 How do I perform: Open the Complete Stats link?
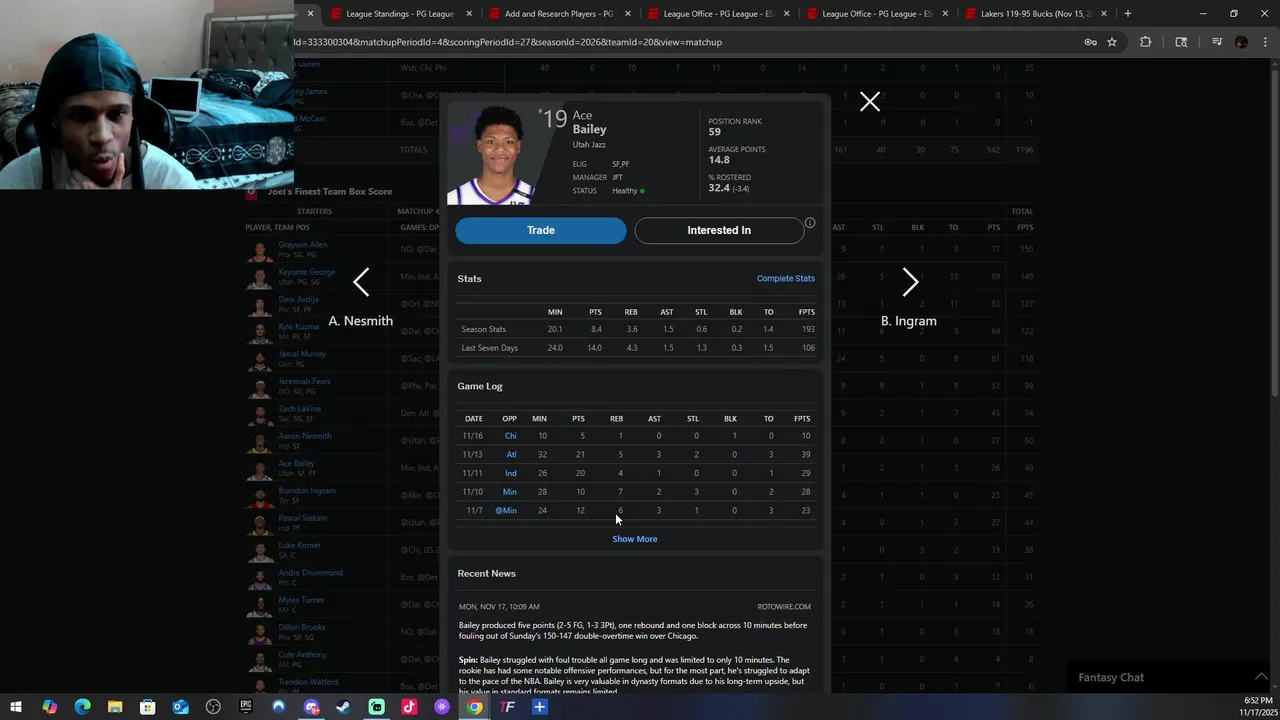pos(786,278)
